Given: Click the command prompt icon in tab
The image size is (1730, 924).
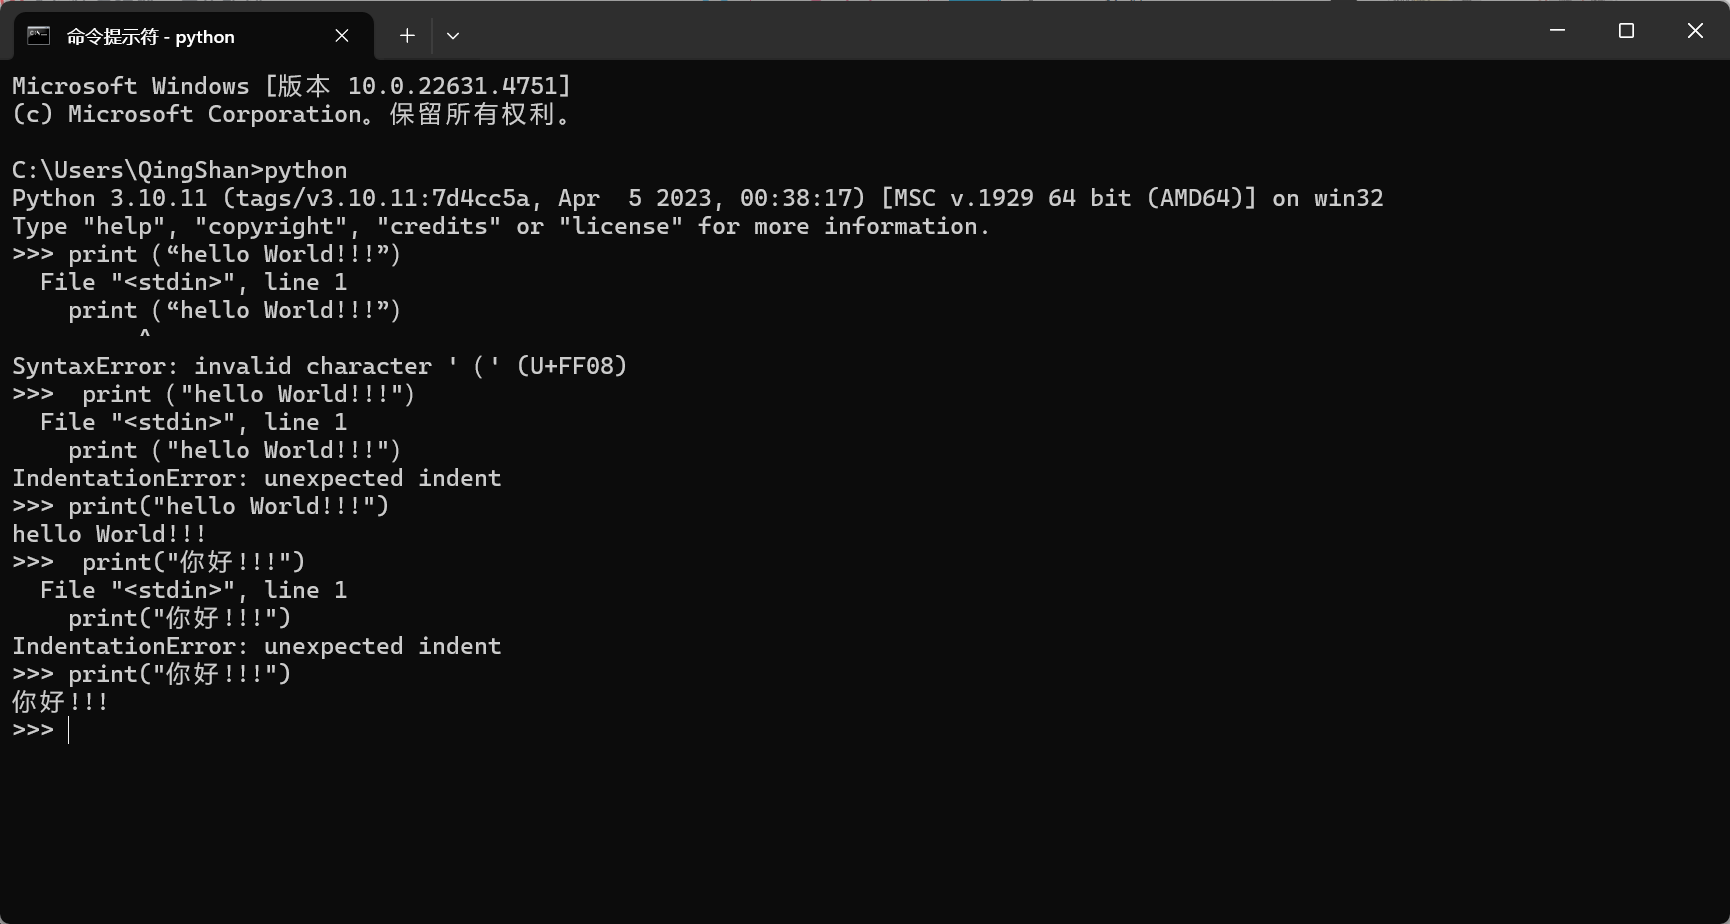Looking at the screenshot, I should click(38, 36).
